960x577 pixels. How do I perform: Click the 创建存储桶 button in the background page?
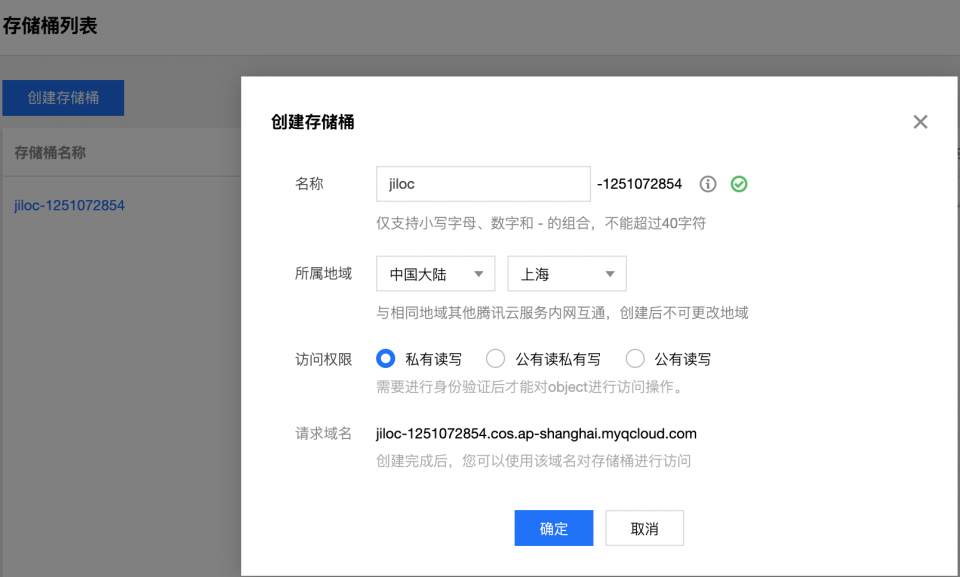coord(63,98)
